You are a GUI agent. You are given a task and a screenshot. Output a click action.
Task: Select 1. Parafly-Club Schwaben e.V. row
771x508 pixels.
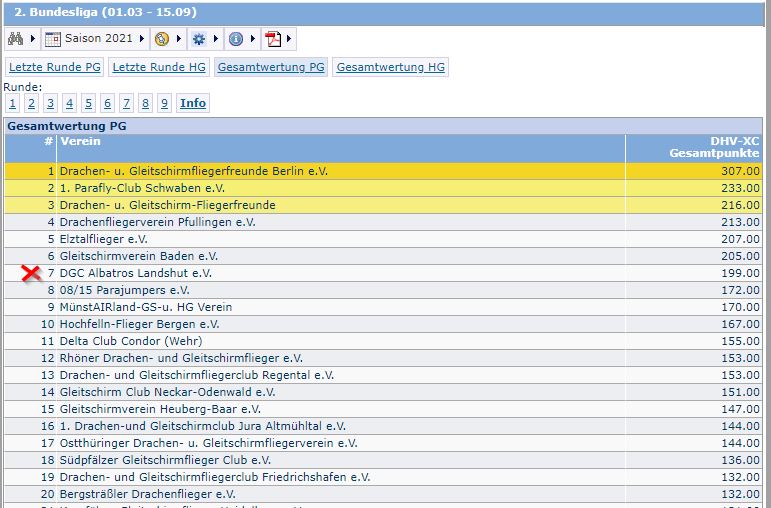384,188
